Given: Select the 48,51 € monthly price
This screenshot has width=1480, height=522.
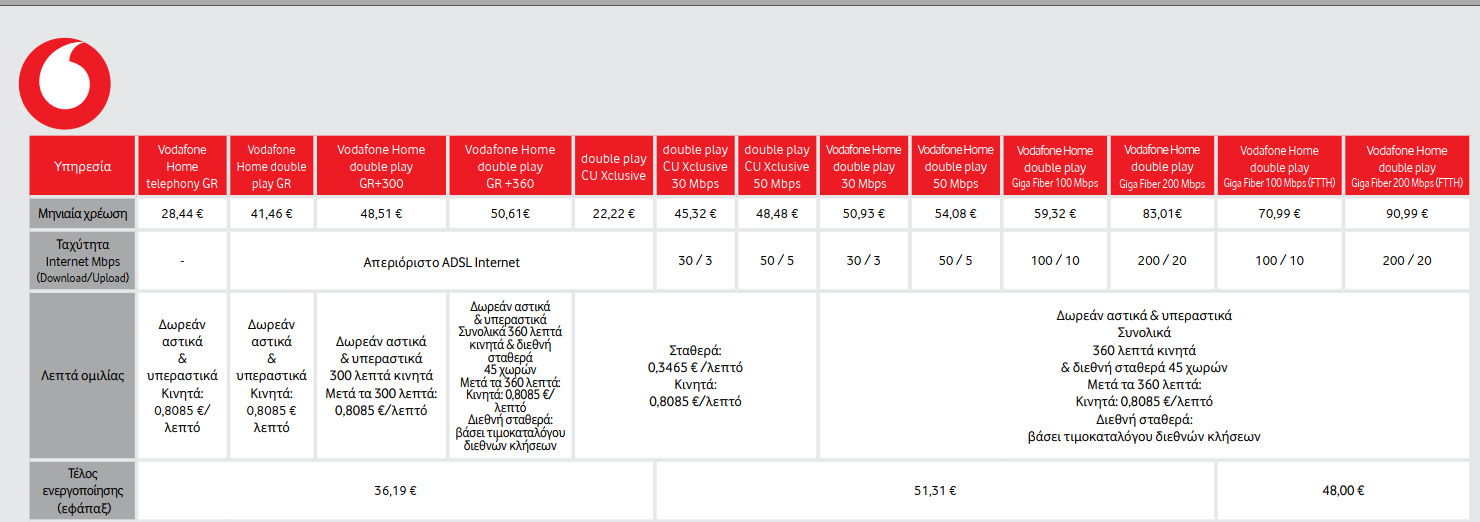Looking at the screenshot, I should coord(381,213).
